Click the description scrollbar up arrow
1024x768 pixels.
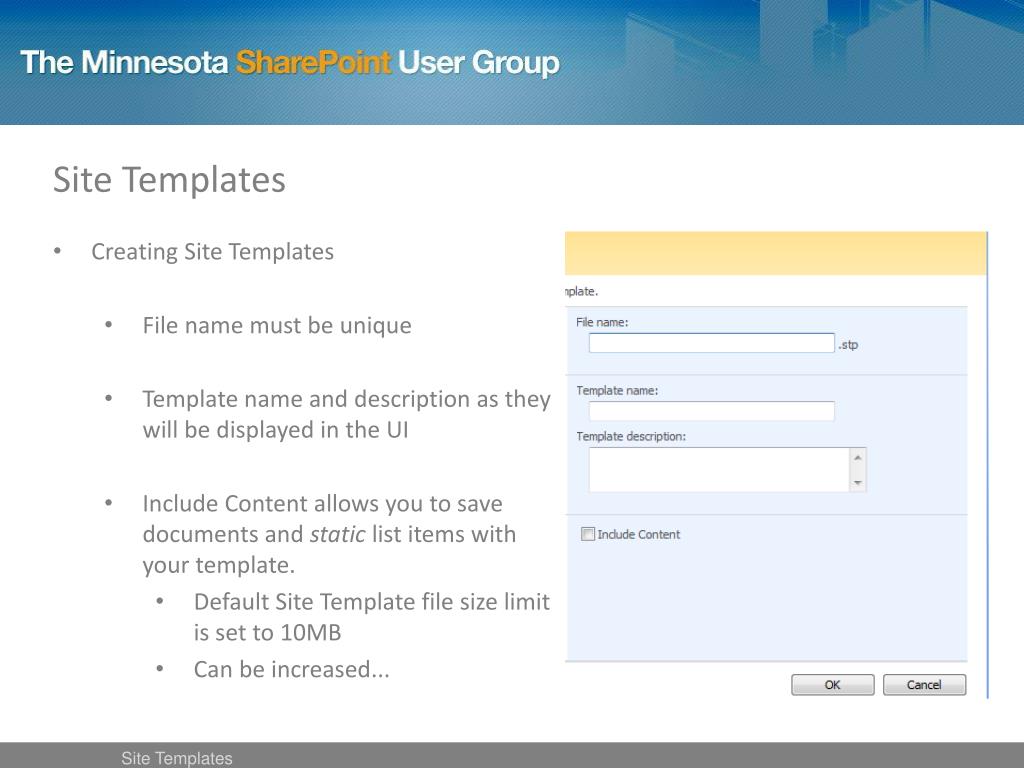858,457
